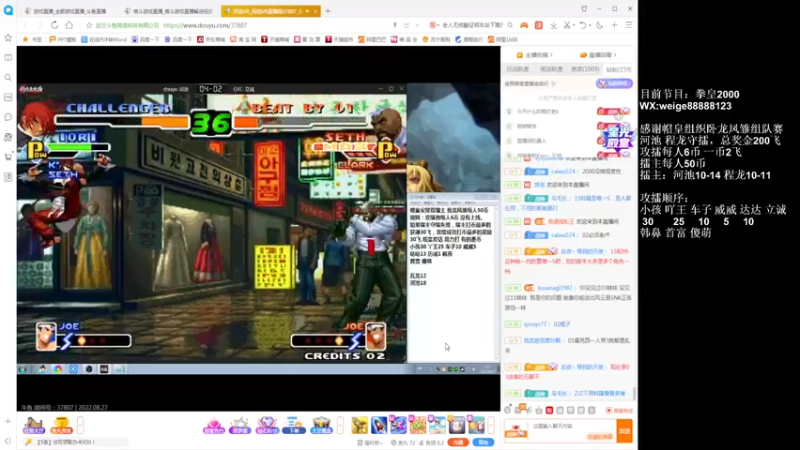The image size is (800, 450).
Task: Open the sidebar search icon
Action: 8,78
